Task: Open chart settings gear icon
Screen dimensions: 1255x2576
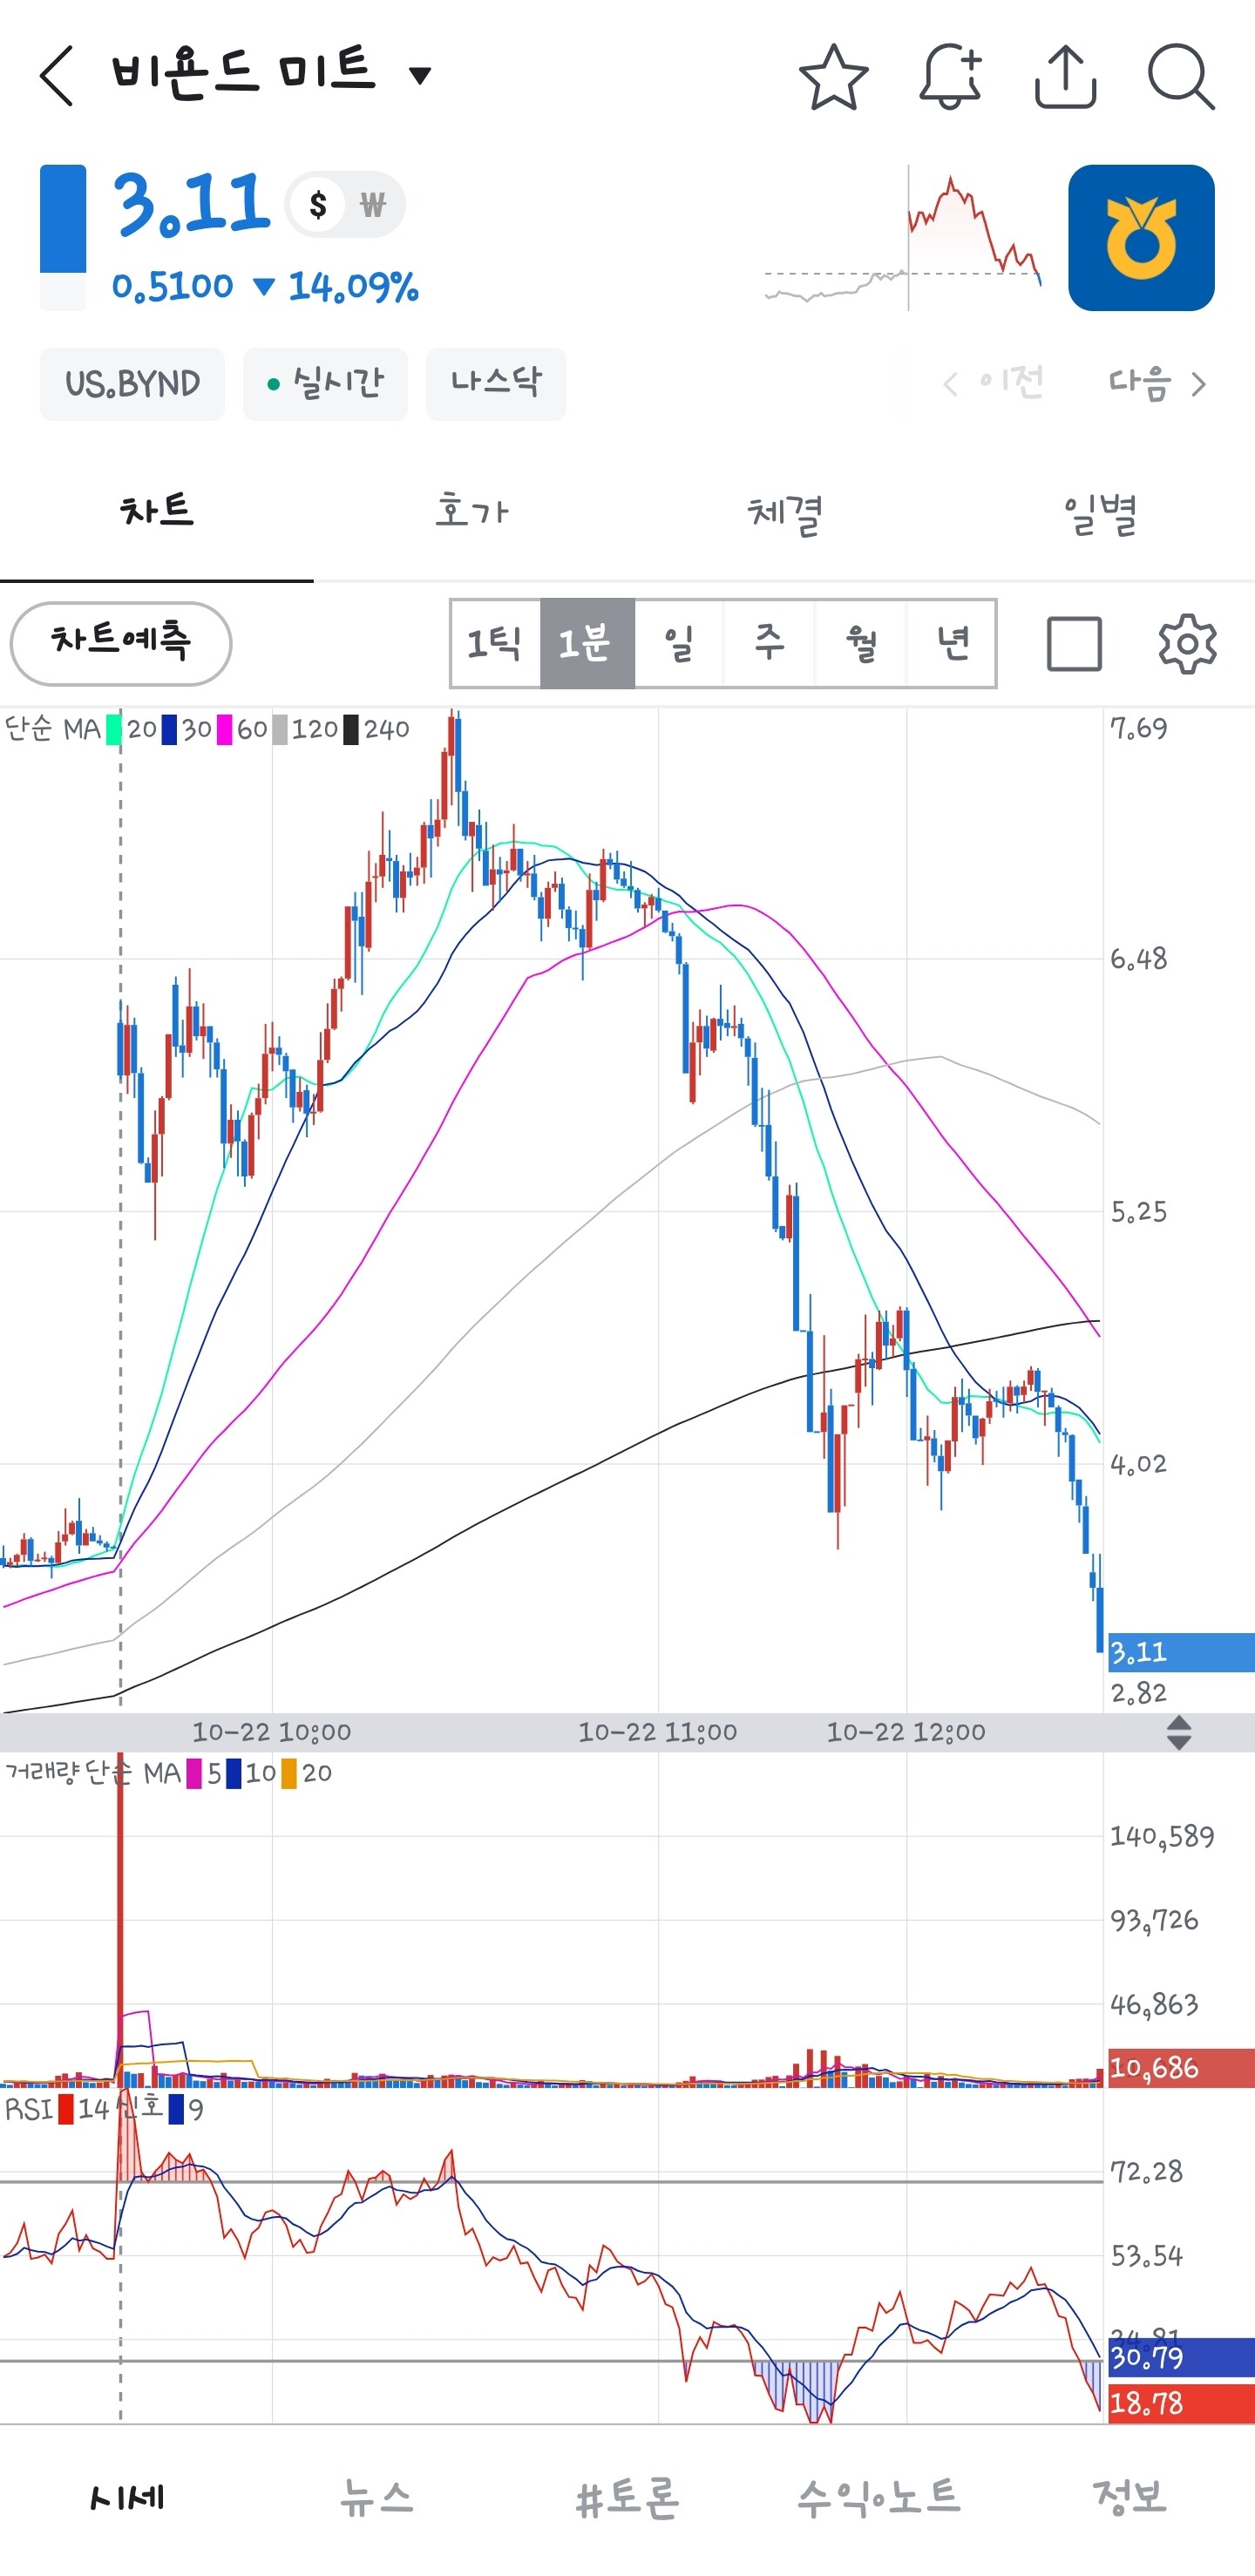Action: (x=1187, y=643)
